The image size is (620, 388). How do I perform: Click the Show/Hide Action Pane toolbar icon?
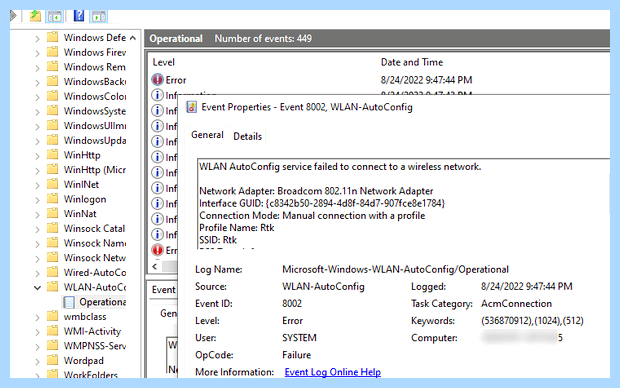pos(99,17)
